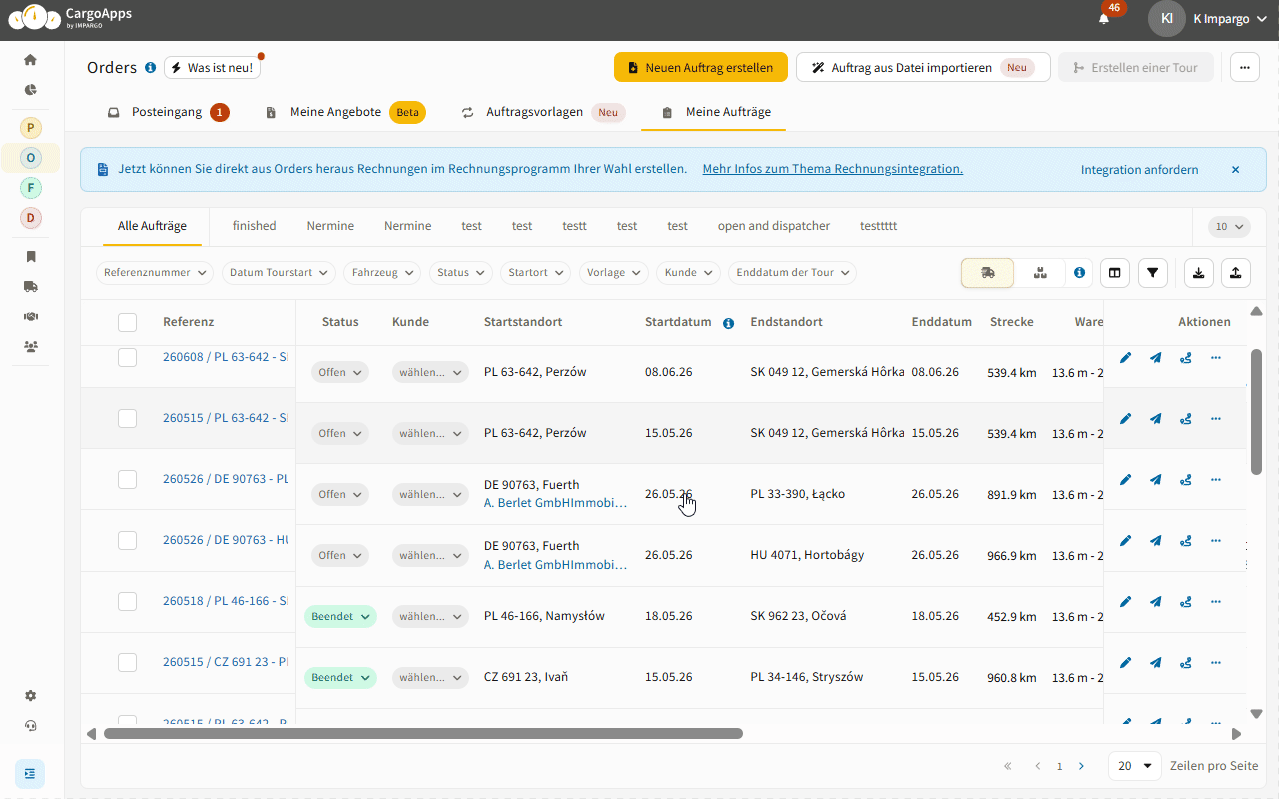Image resolution: width=1279 pixels, height=799 pixels.
Task: Check the box for order 260526 to Hortobágy
Action: pos(127,541)
